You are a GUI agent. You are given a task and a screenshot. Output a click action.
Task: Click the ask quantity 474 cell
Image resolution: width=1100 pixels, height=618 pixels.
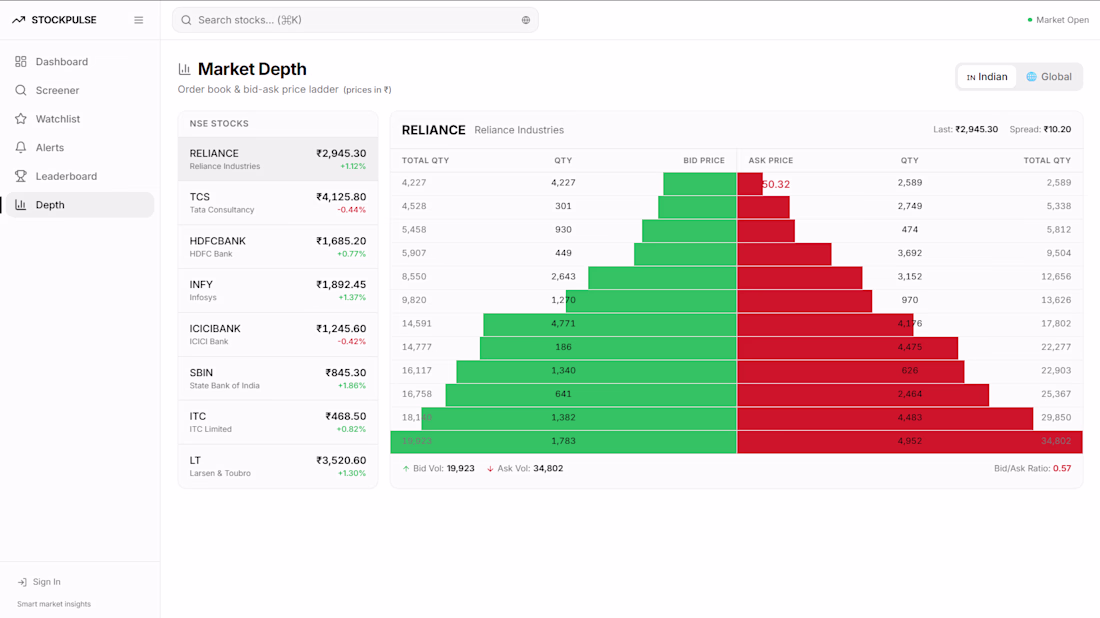909,229
